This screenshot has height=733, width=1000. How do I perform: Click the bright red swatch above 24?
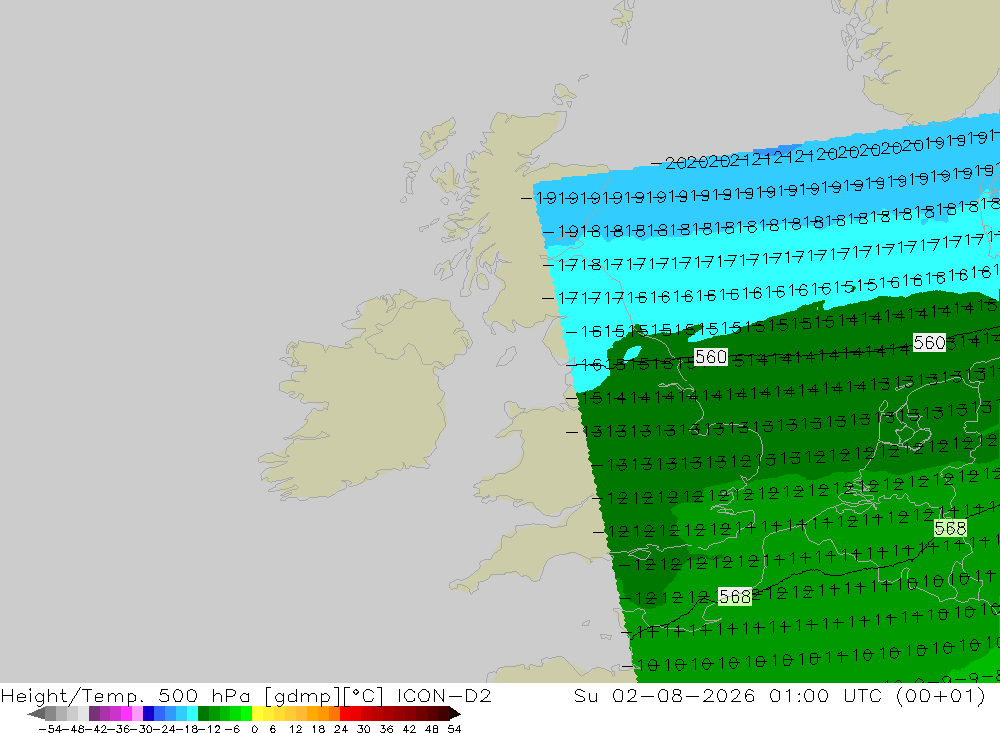pos(345,713)
